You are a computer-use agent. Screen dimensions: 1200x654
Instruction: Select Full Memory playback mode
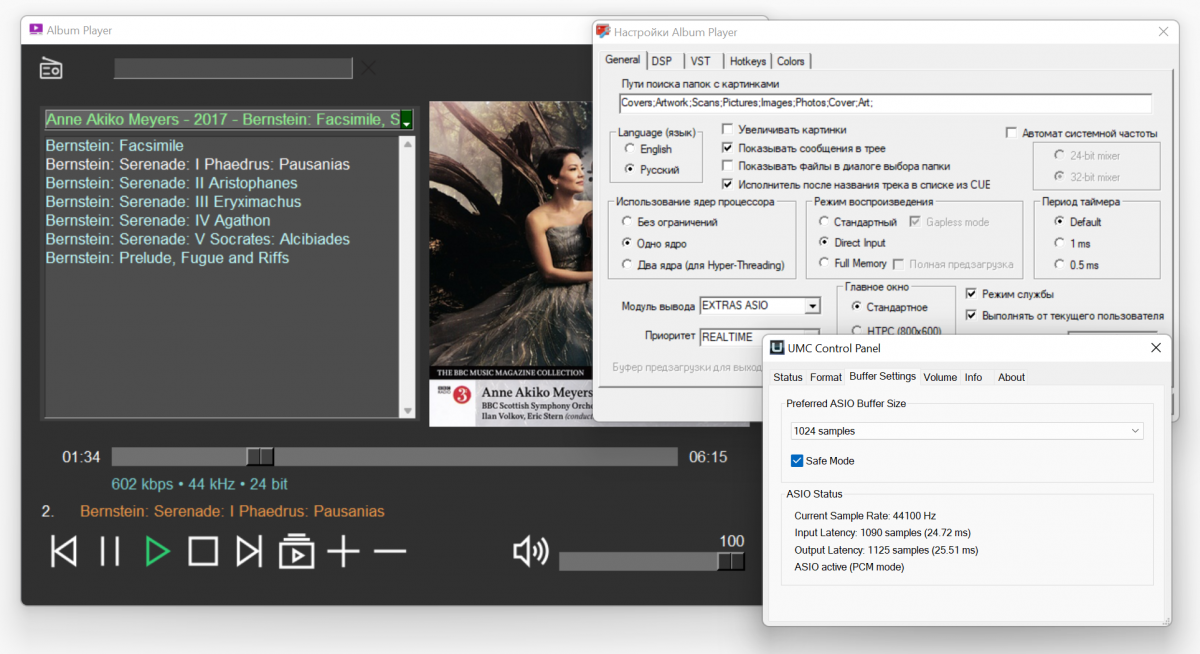point(824,264)
